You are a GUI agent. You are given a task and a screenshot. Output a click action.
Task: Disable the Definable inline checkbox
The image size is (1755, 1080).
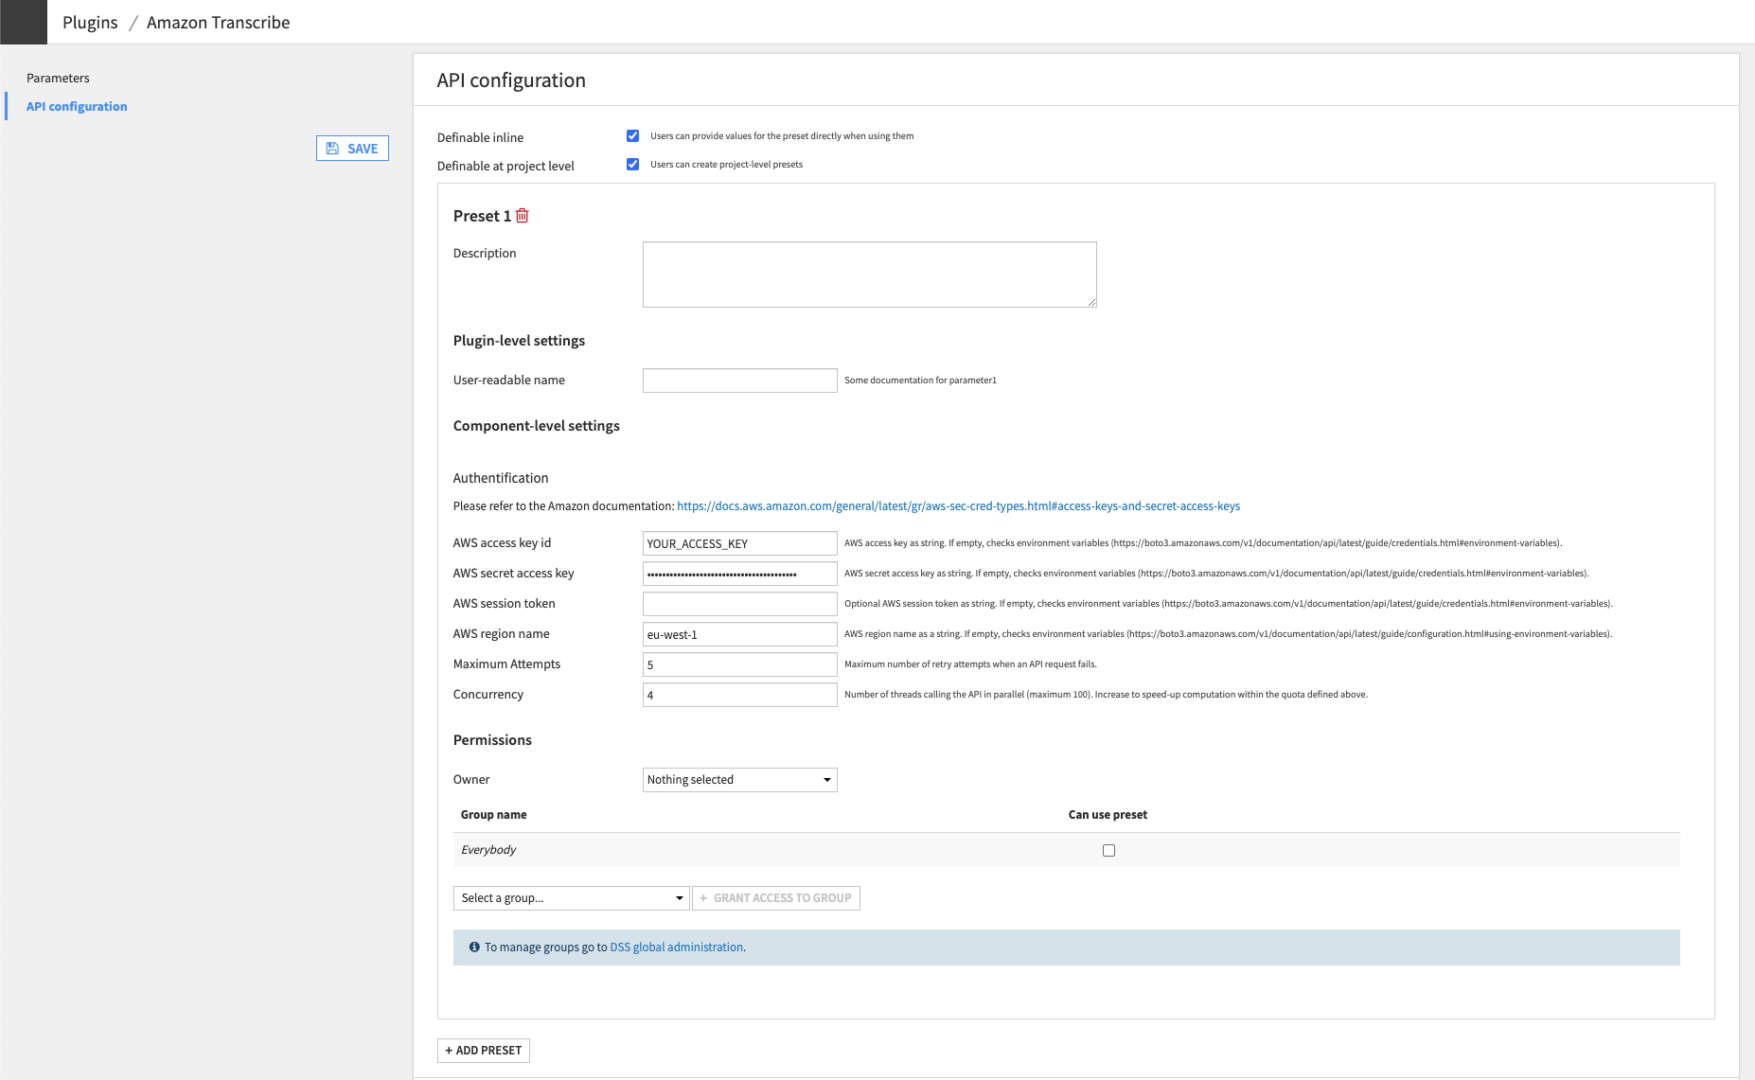pyautogui.click(x=632, y=135)
